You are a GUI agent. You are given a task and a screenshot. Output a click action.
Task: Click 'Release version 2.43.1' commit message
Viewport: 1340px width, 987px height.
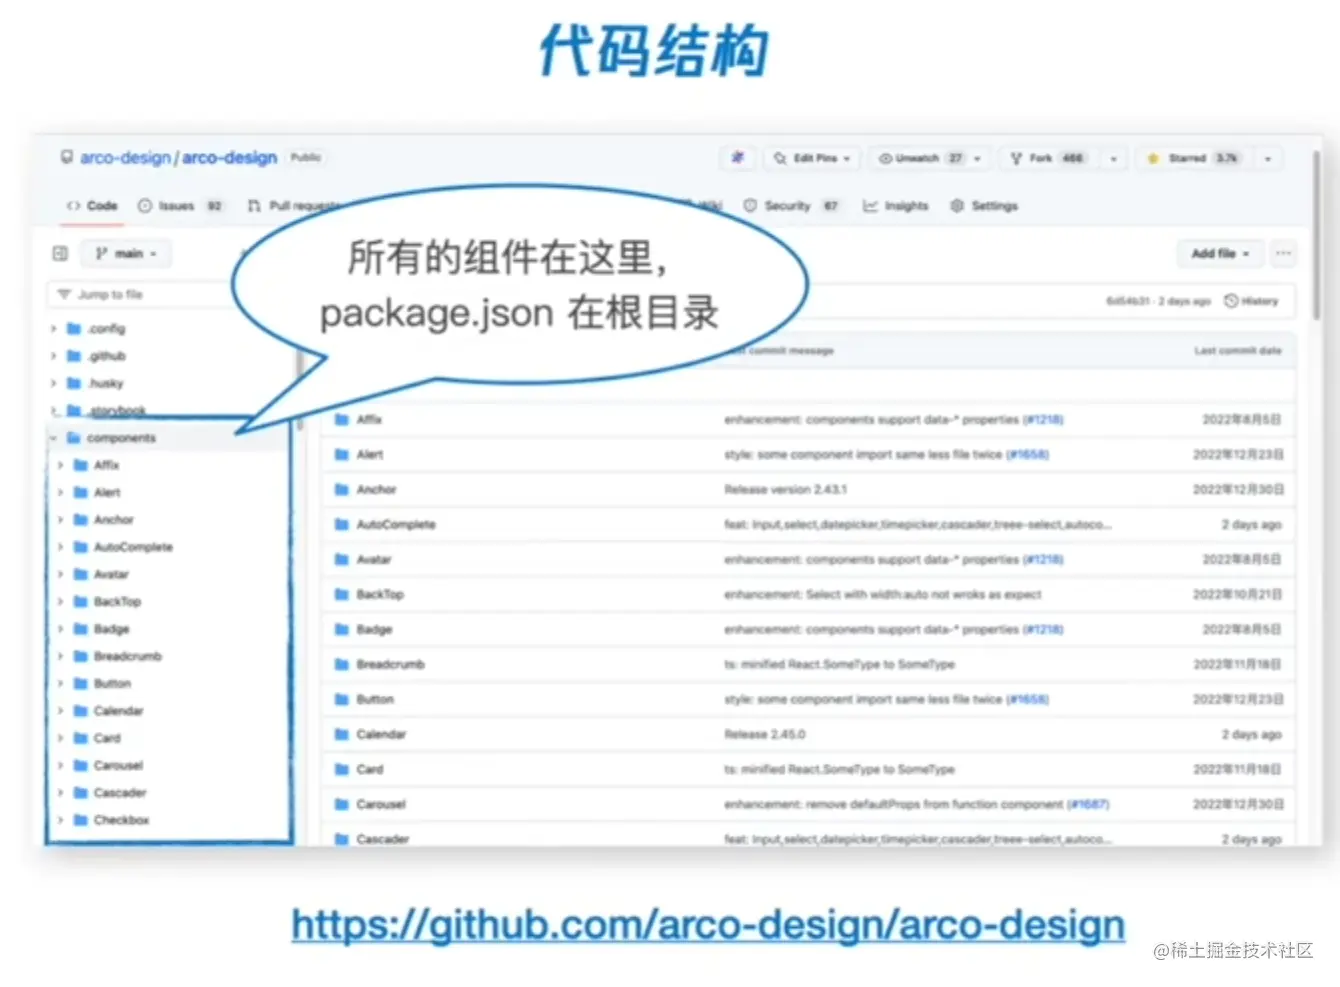pyautogui.click(x=785, y=490)
